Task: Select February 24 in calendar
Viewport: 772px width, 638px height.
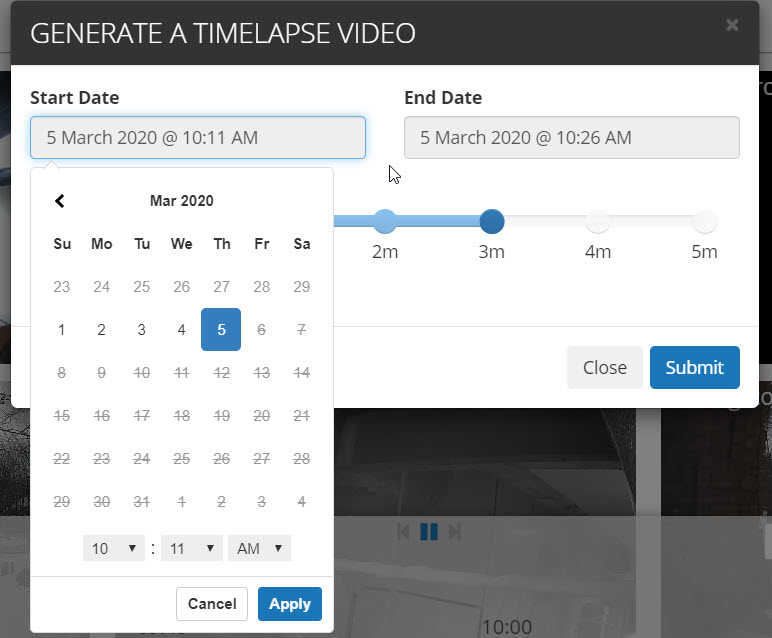Action: (x=101, y=287)
